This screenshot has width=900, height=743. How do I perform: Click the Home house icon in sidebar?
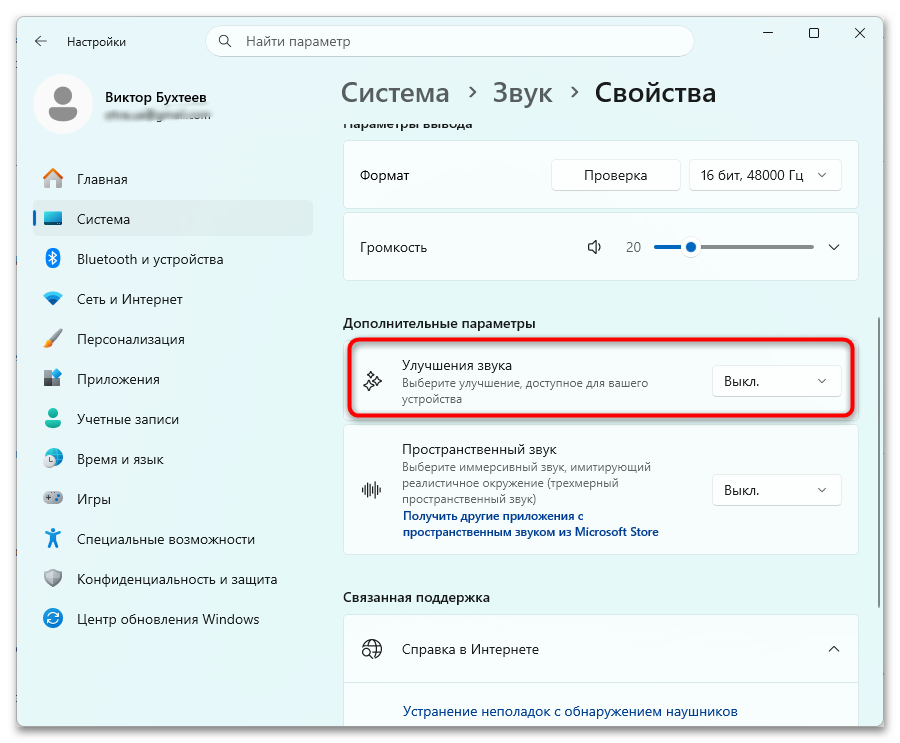53,179
